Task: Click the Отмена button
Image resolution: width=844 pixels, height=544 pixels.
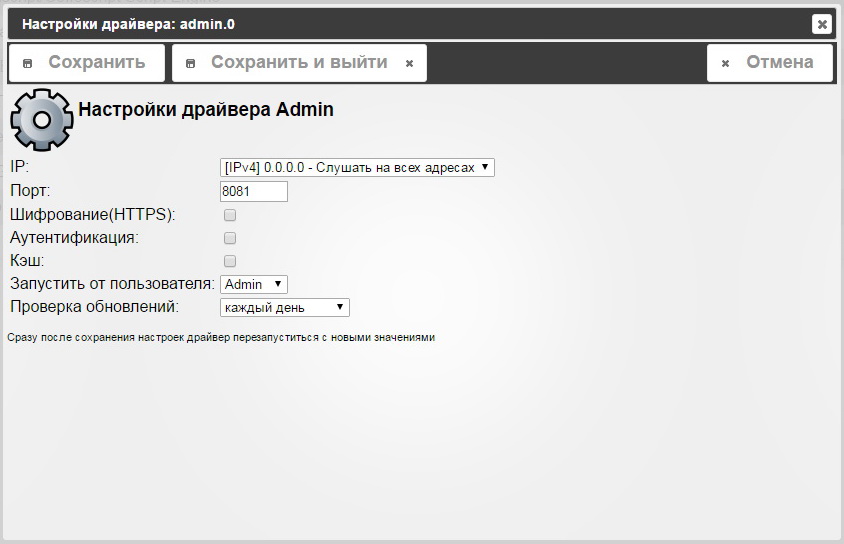Action: pos(770,63)
